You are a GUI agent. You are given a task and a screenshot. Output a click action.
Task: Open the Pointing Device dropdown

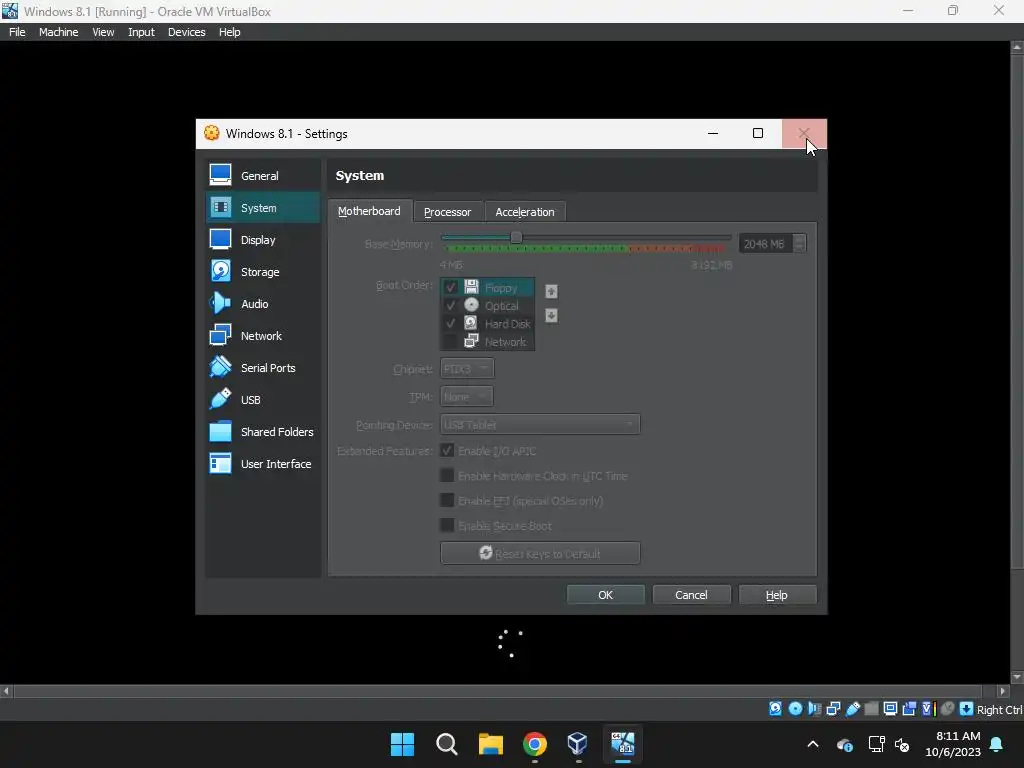pyautogui.click(x=540, y=424)
